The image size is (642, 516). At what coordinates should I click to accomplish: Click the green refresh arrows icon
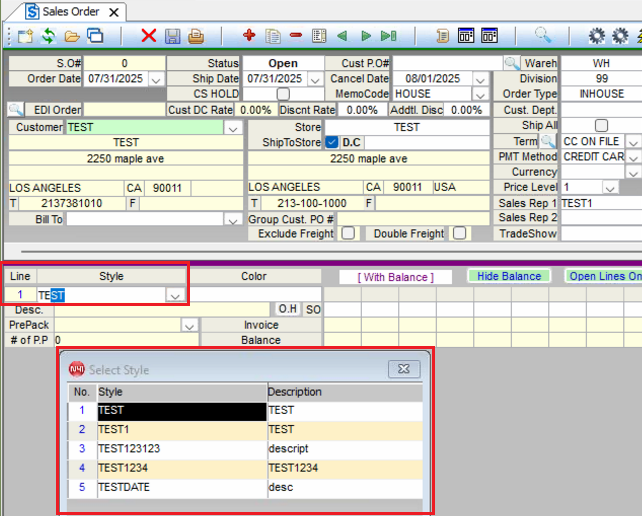pyautogui.click(x=48, y=36)
